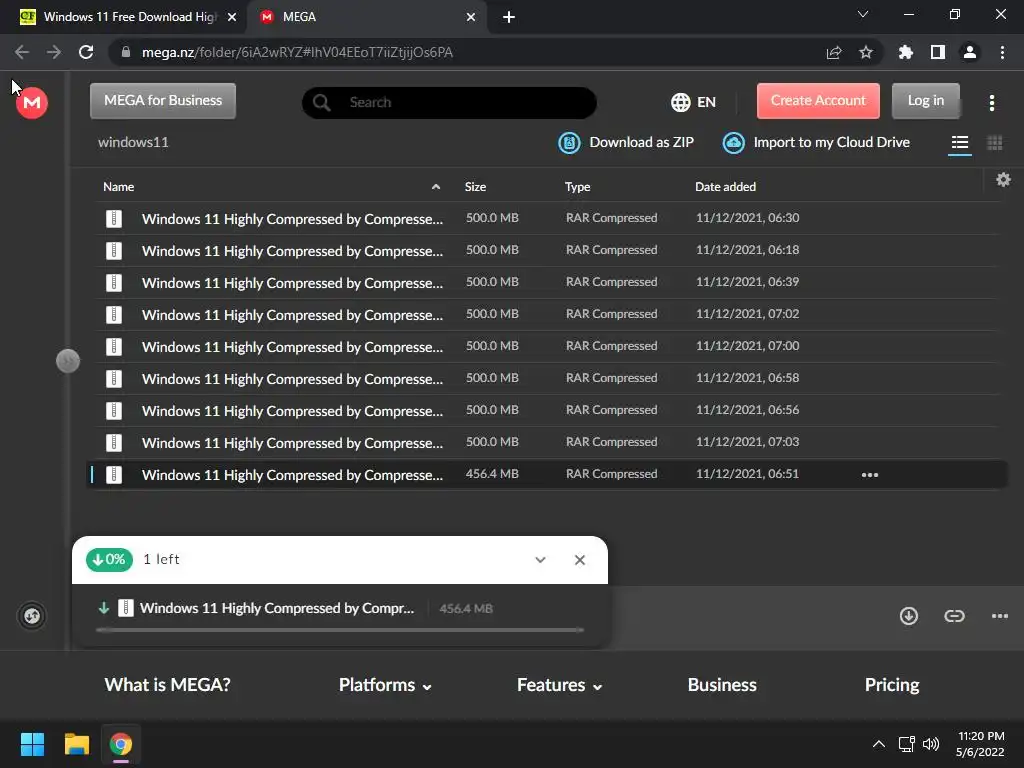Select the file added at 06:58
The height and width of the screenshot is (768, 1024).
547,378
